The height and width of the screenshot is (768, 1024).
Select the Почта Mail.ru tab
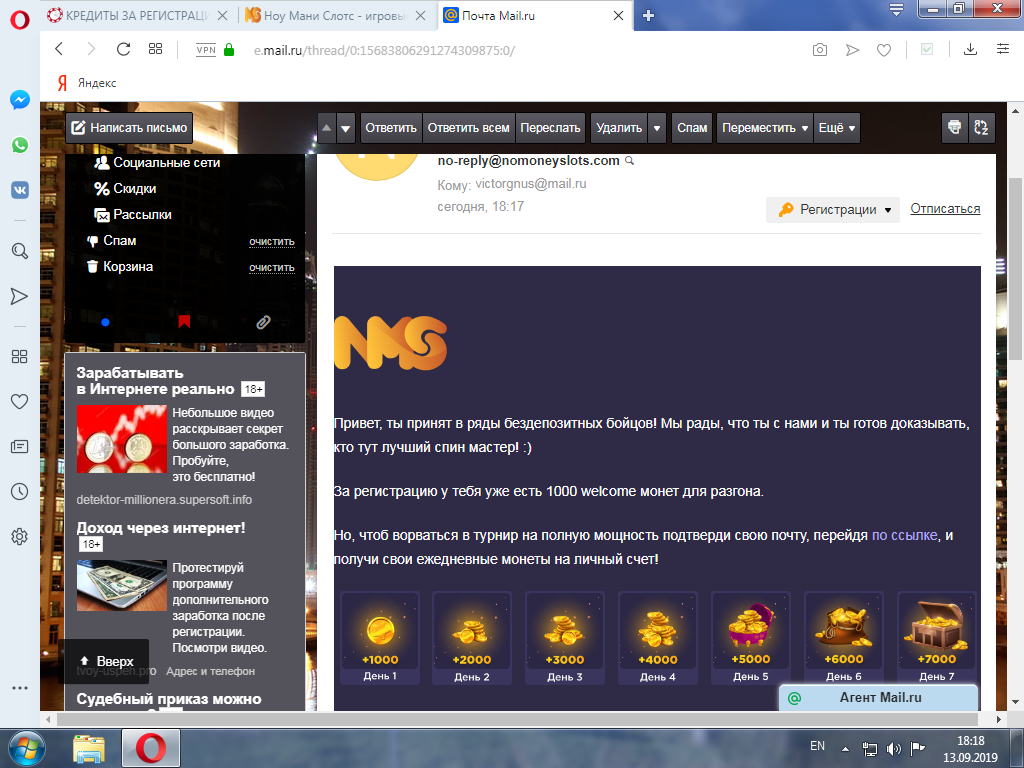(x=534, y=16)
